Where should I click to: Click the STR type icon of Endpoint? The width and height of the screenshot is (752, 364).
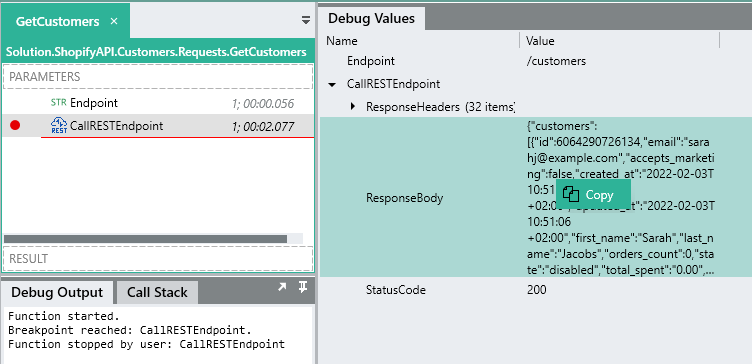tap(59, 103)
